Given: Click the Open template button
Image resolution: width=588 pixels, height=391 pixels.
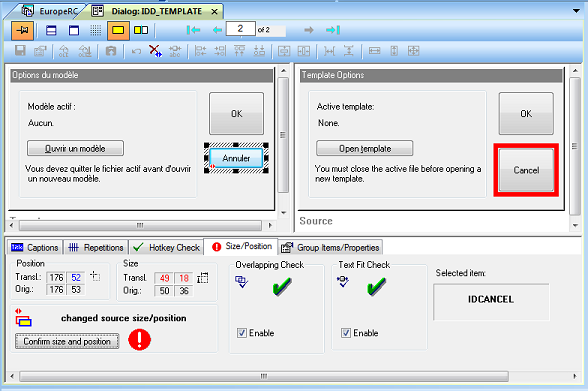Looking at the screenshot, I should pyautogui.click(x=365, y=148).
